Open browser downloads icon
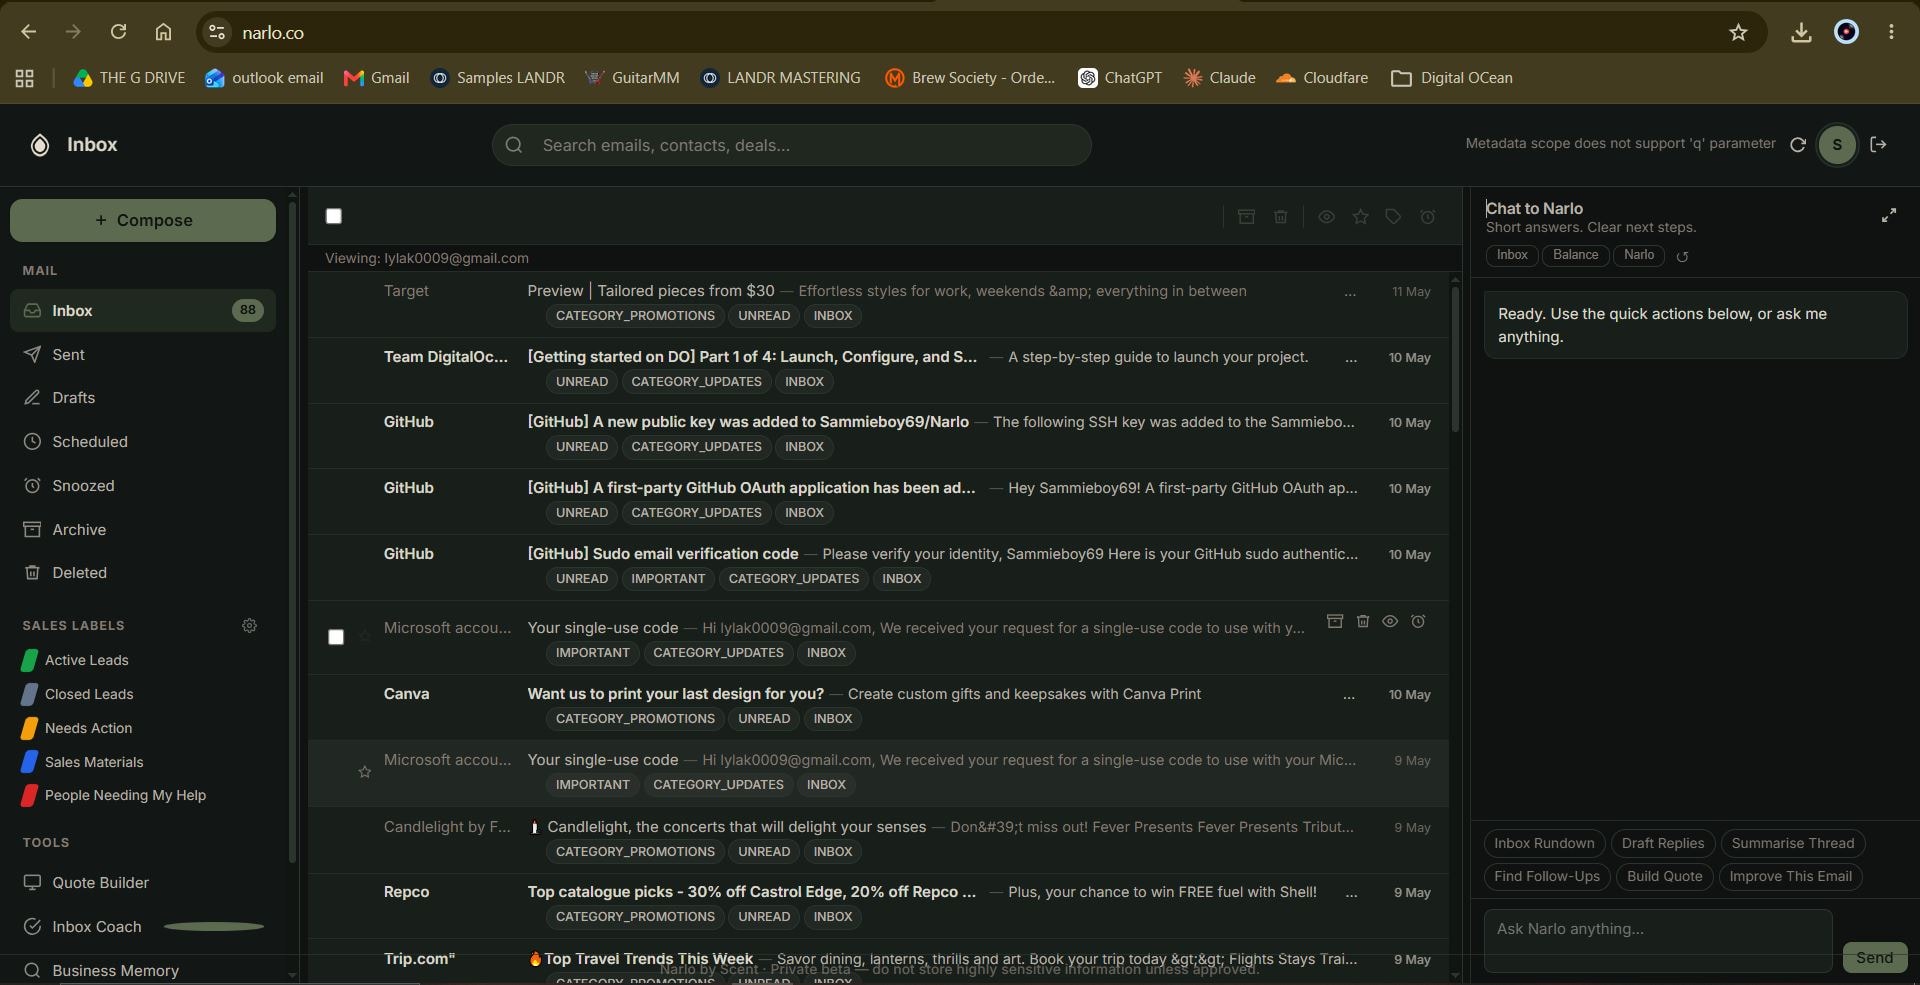 (1801, 32)
